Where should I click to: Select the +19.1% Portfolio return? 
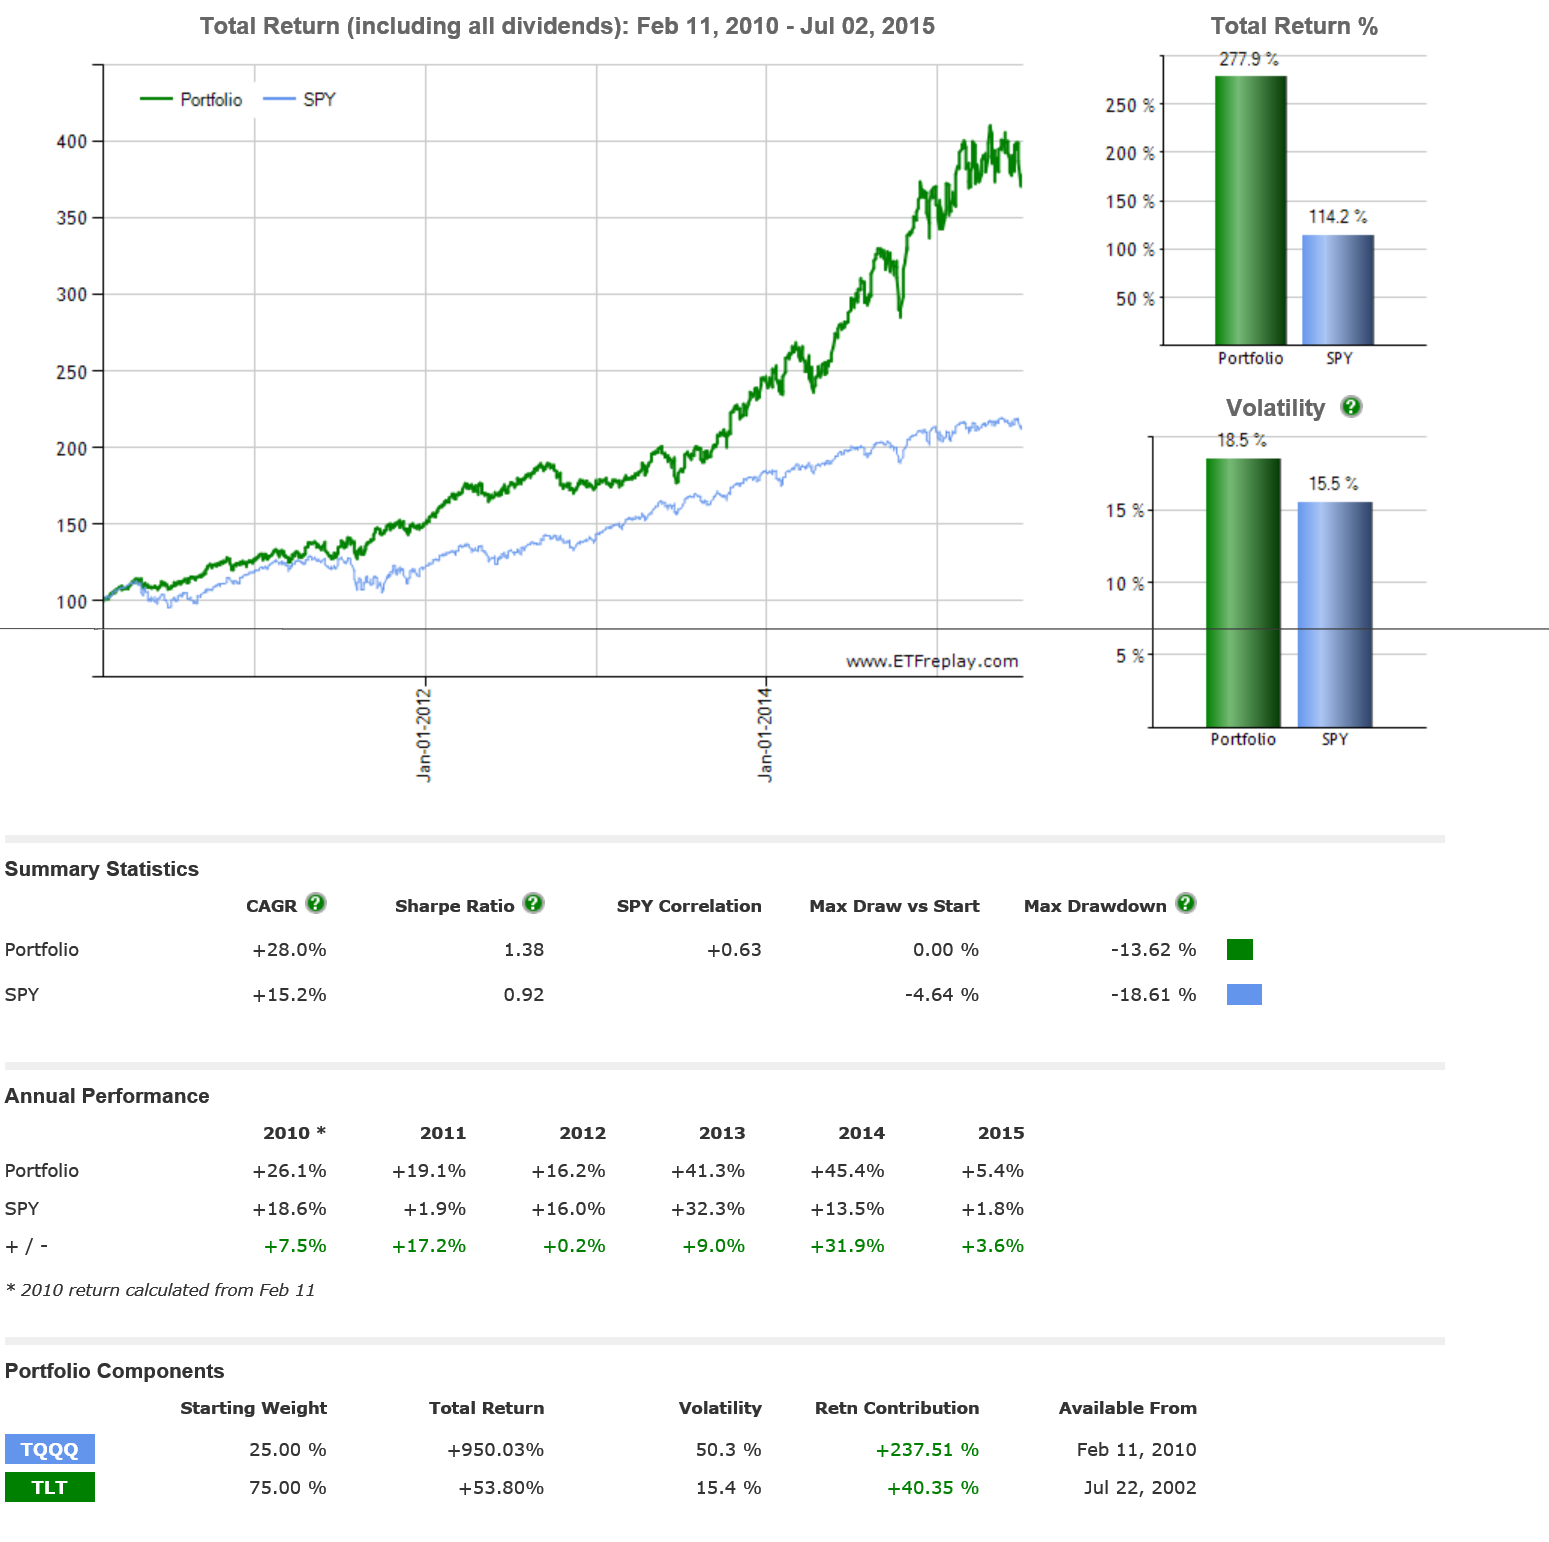tap(429, 1171)
